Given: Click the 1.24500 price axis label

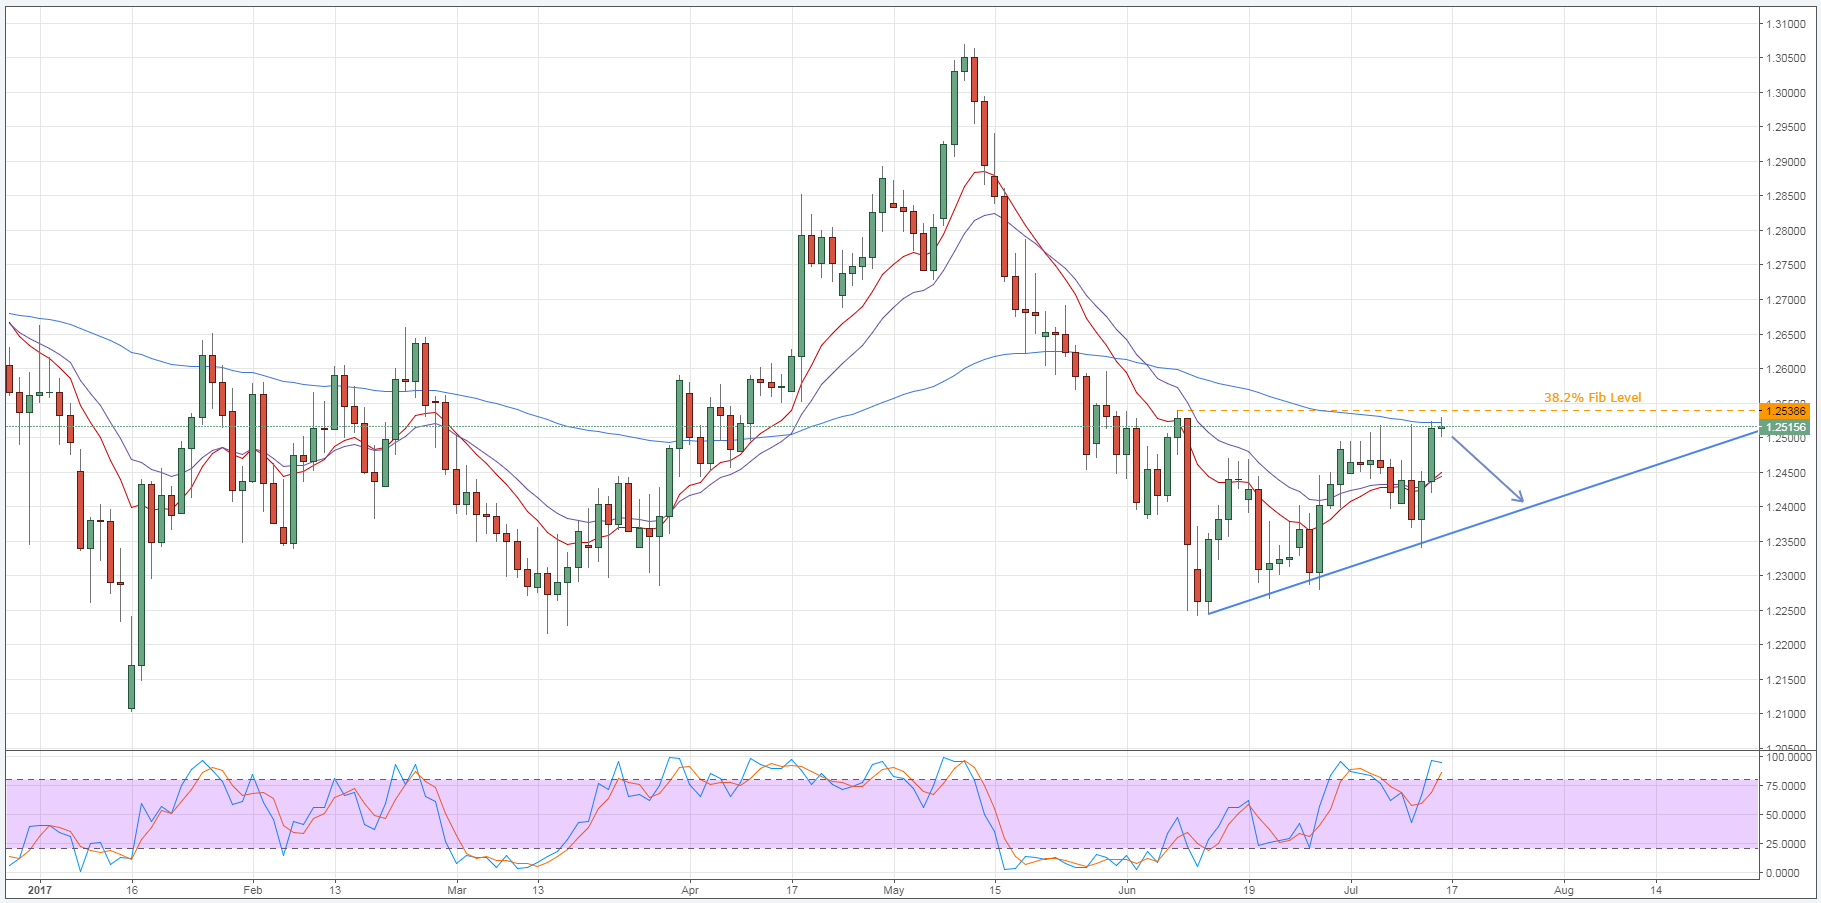Looking at the screenshot, I should (x=1786, y=473).
